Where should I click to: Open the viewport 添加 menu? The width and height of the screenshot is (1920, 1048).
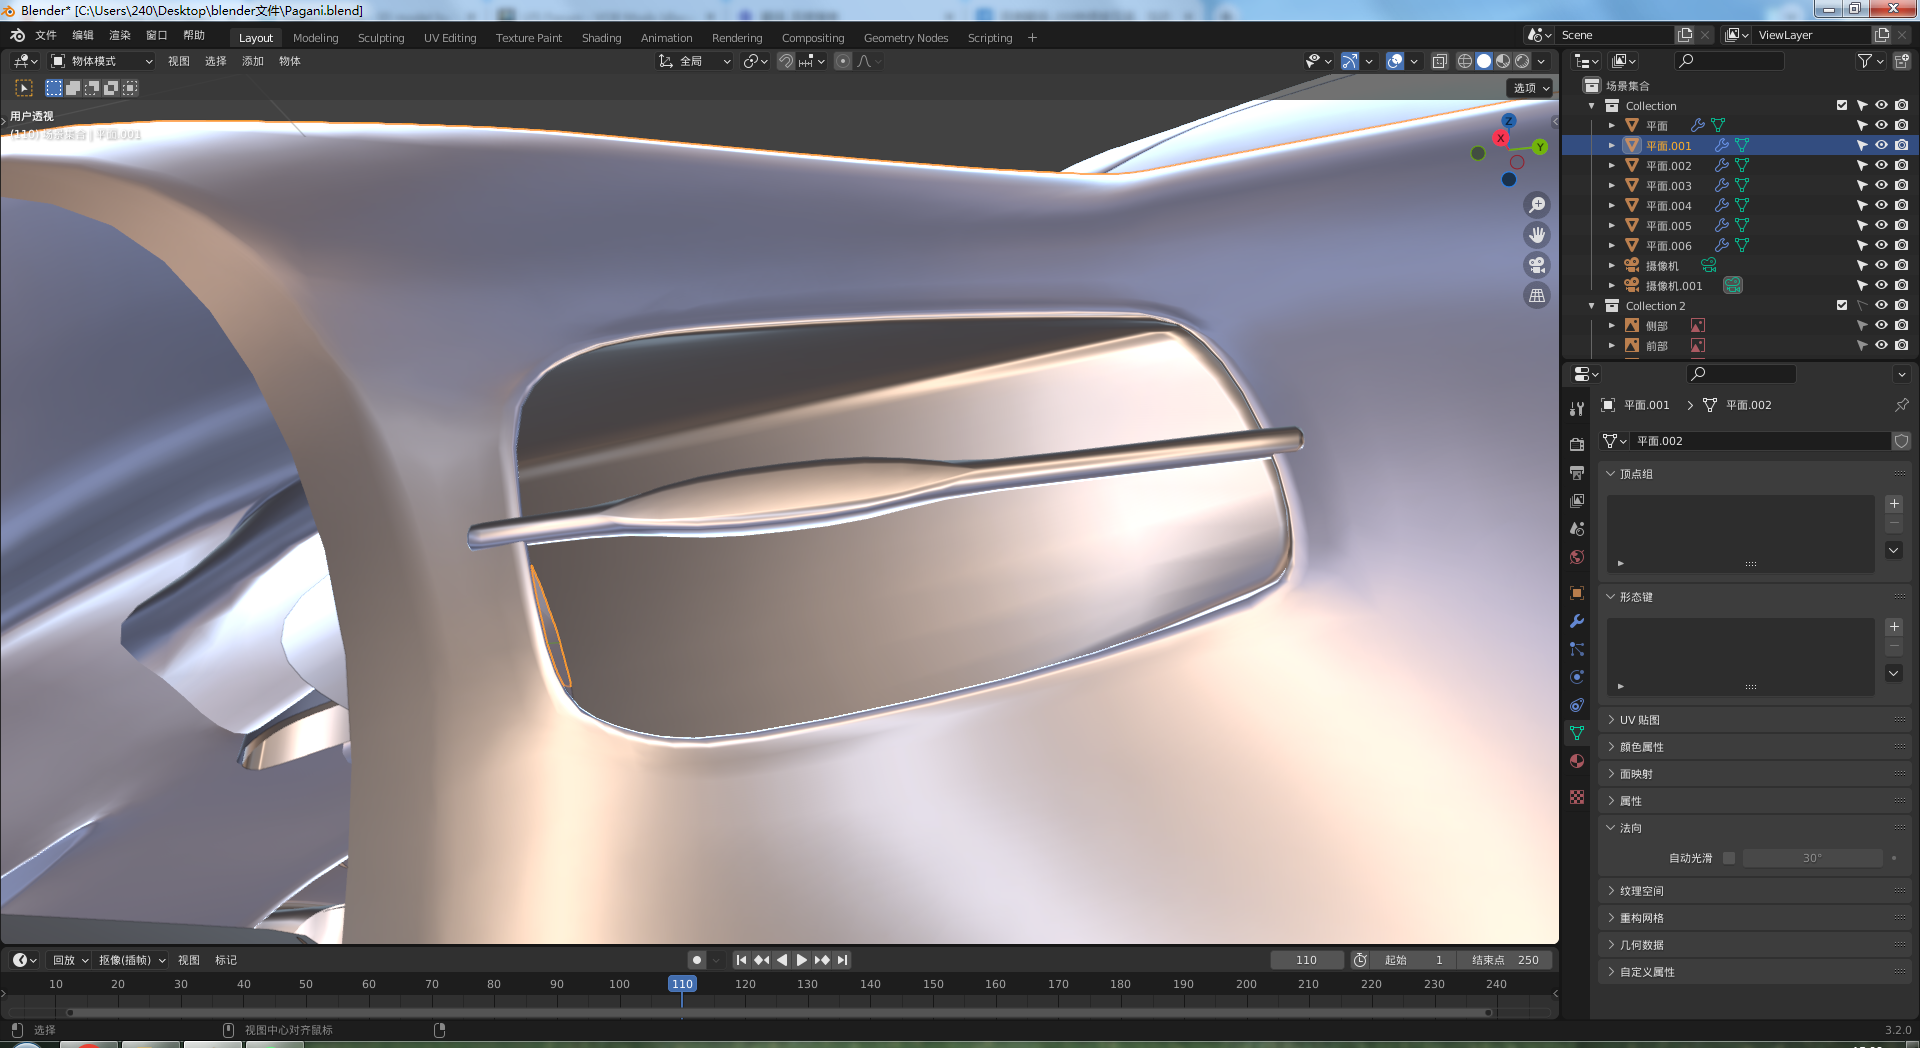[253, 61]
